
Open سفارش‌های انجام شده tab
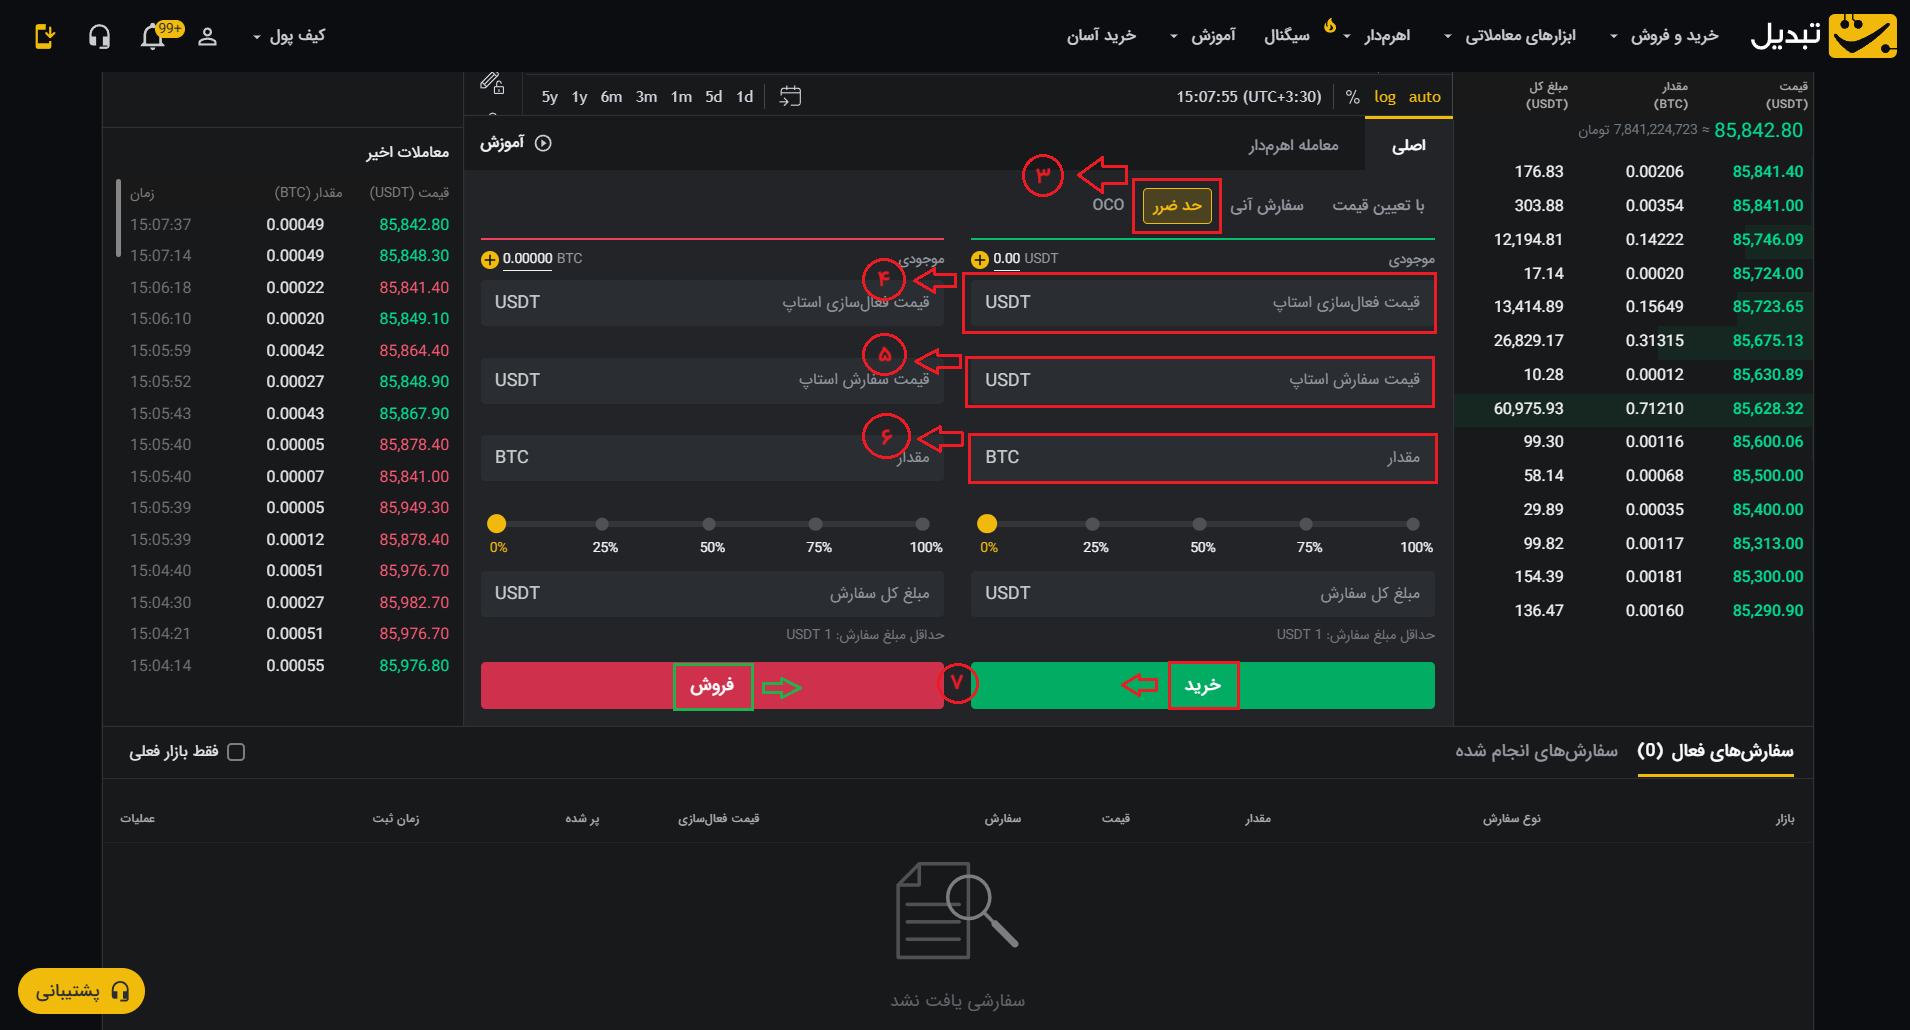1536,751
